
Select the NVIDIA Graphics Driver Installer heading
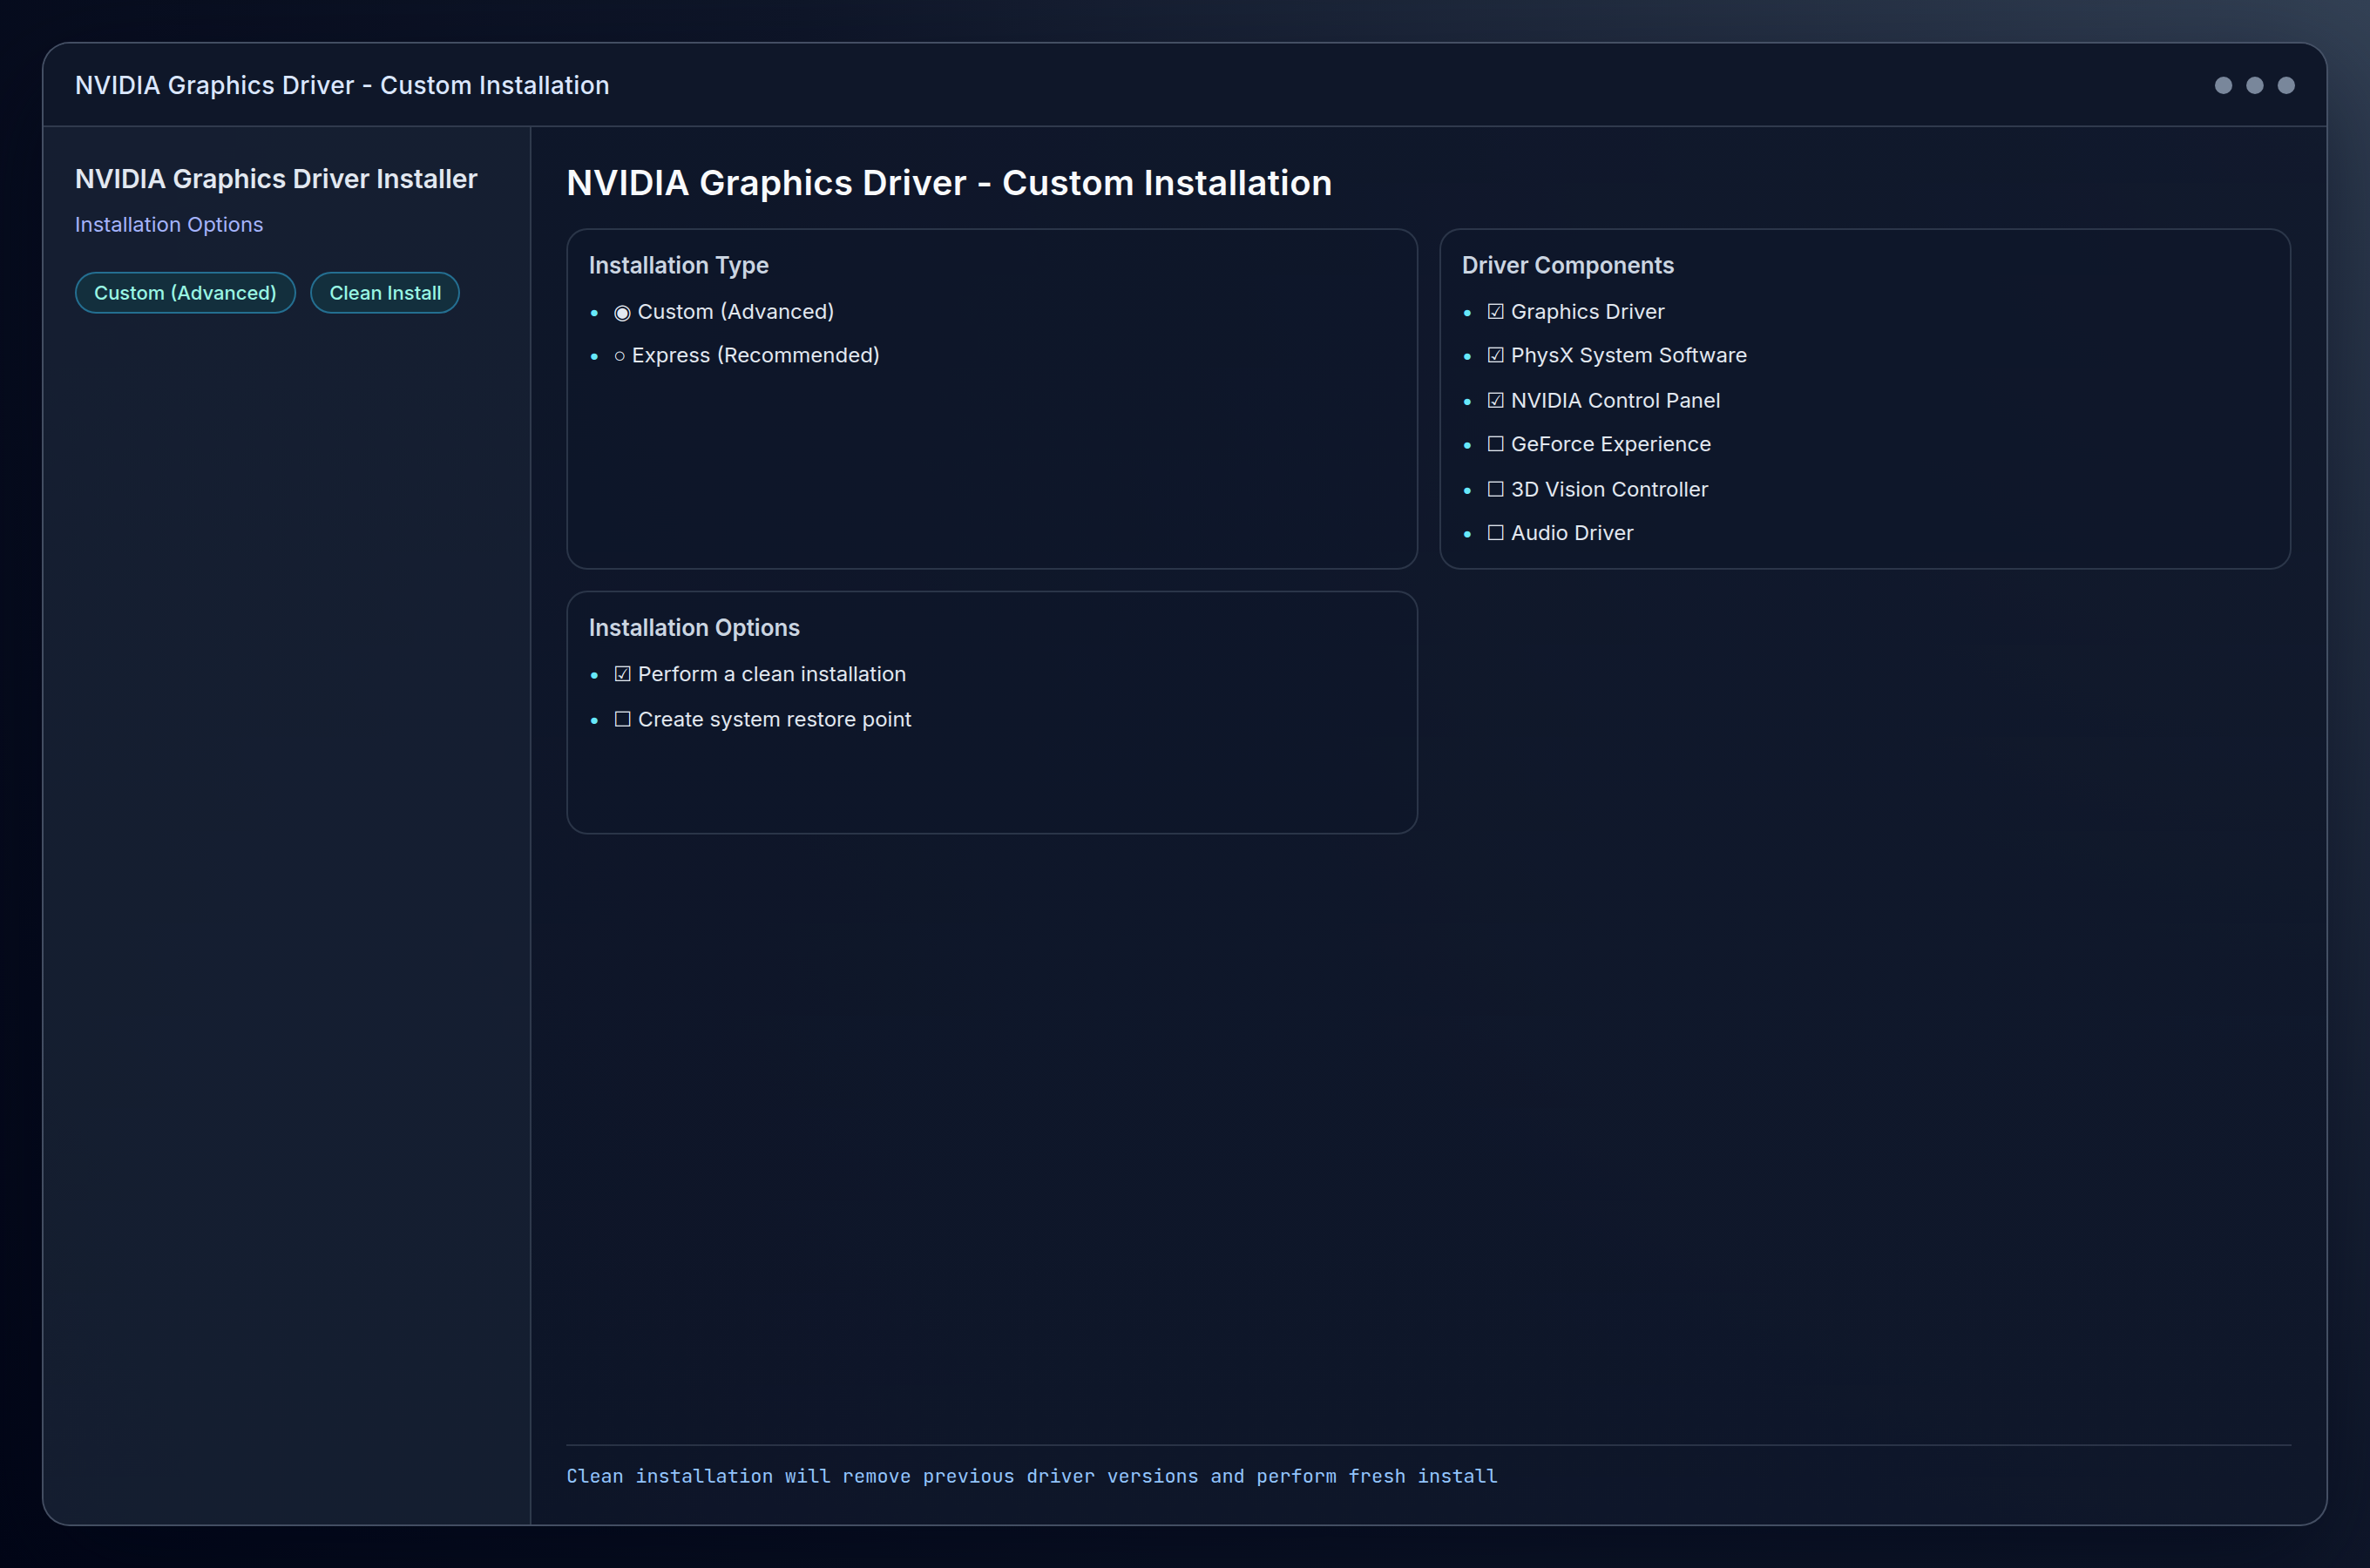[x=277, y=178]
